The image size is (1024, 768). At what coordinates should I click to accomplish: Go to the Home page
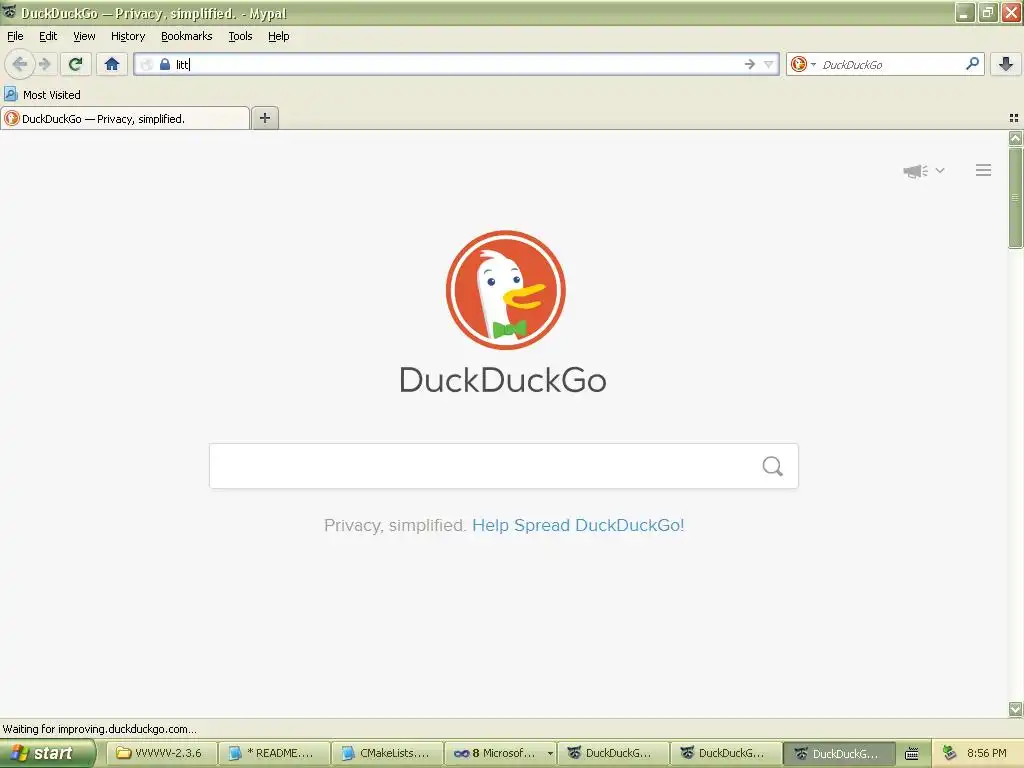(x=112, y=64)
